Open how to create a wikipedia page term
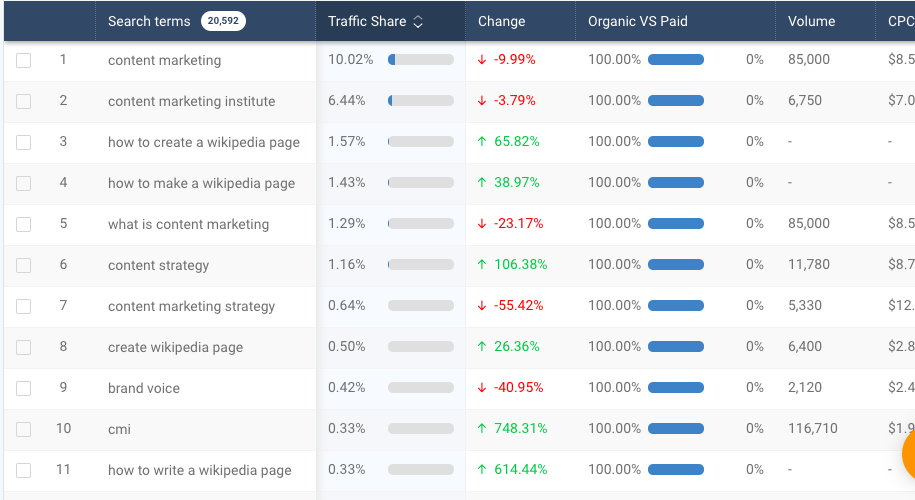The image size is (915, 500). 204,142
